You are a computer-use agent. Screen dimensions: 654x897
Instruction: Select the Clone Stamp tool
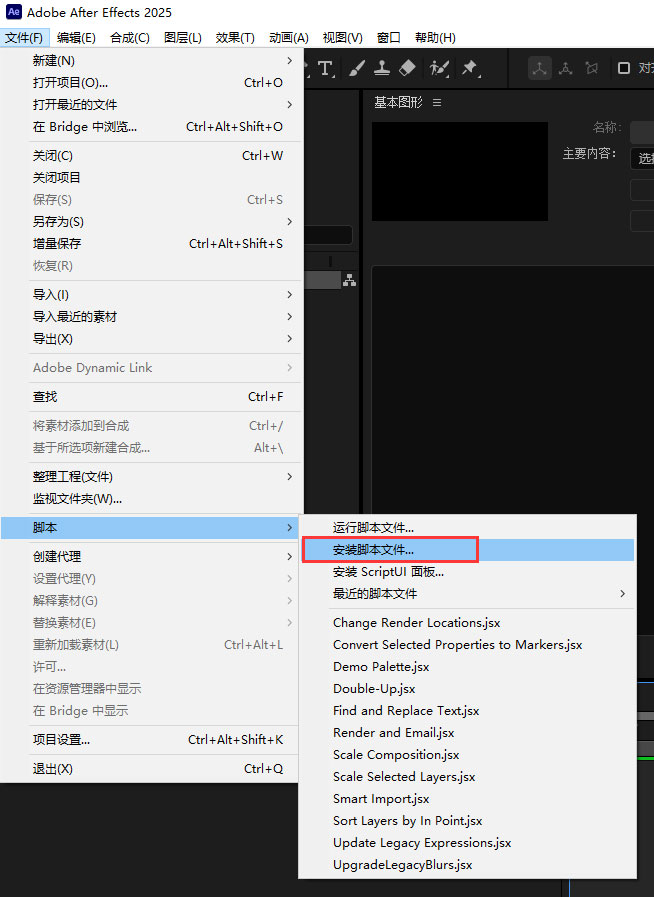pyautogui.click(x=382, y=69)
